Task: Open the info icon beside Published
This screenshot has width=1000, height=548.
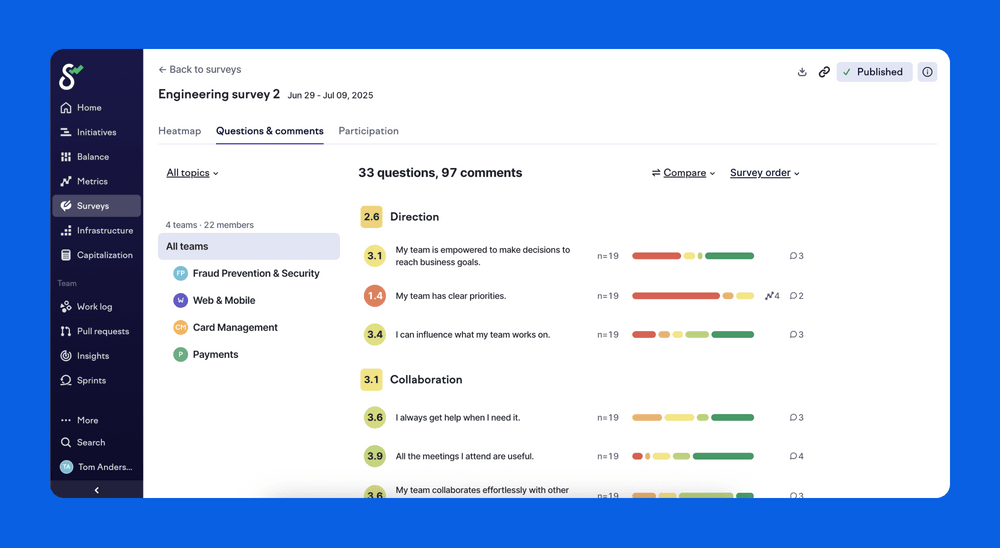Action: (927, 72)
